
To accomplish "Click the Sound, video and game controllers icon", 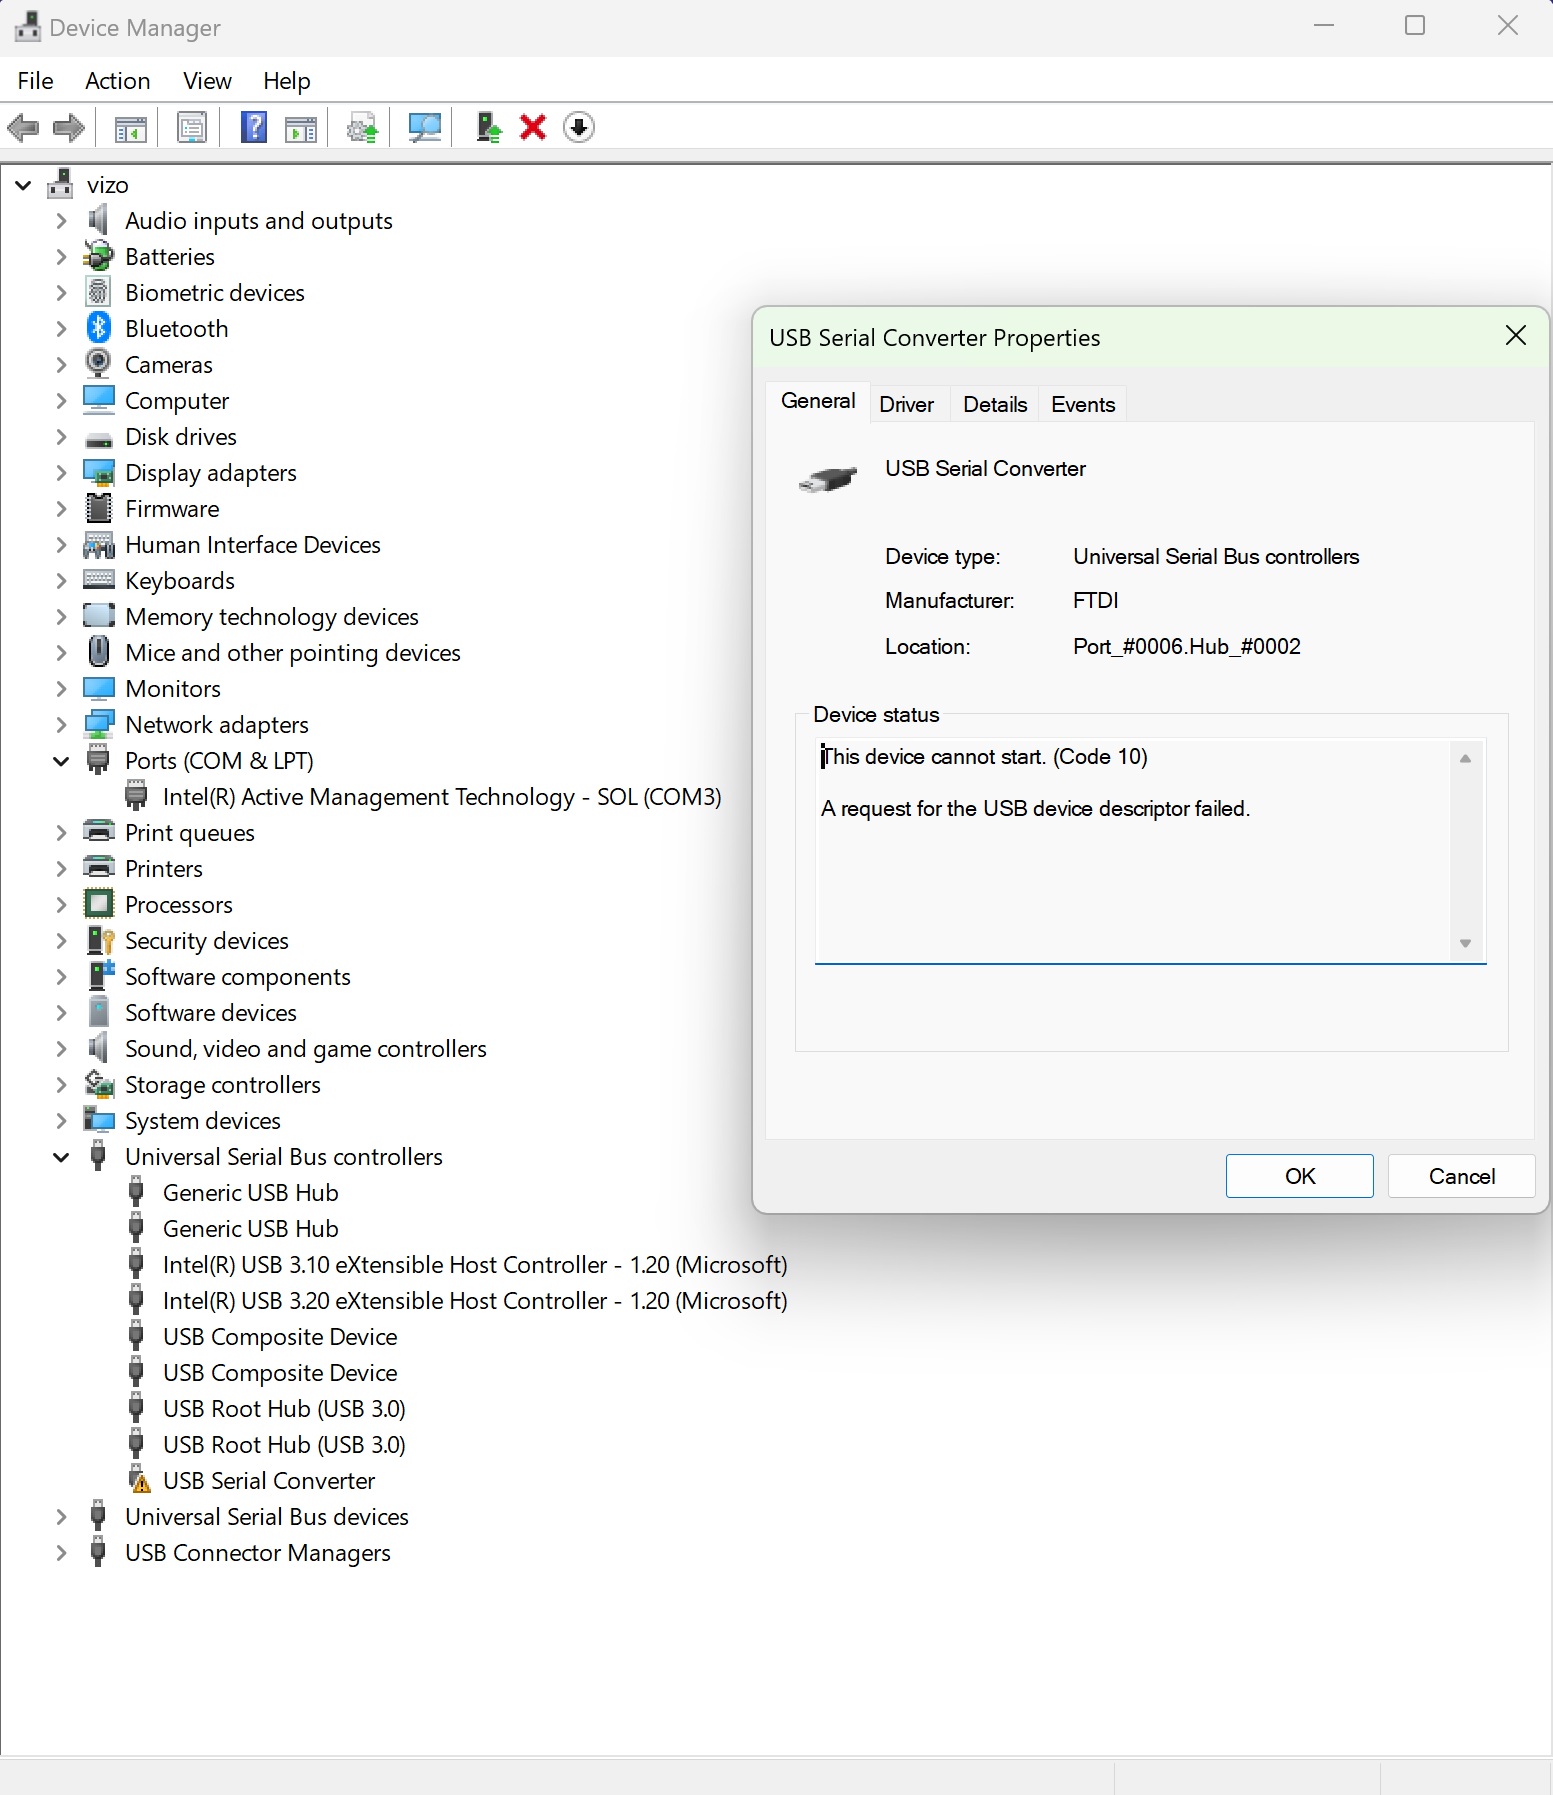I will [x=97, y=1048].
